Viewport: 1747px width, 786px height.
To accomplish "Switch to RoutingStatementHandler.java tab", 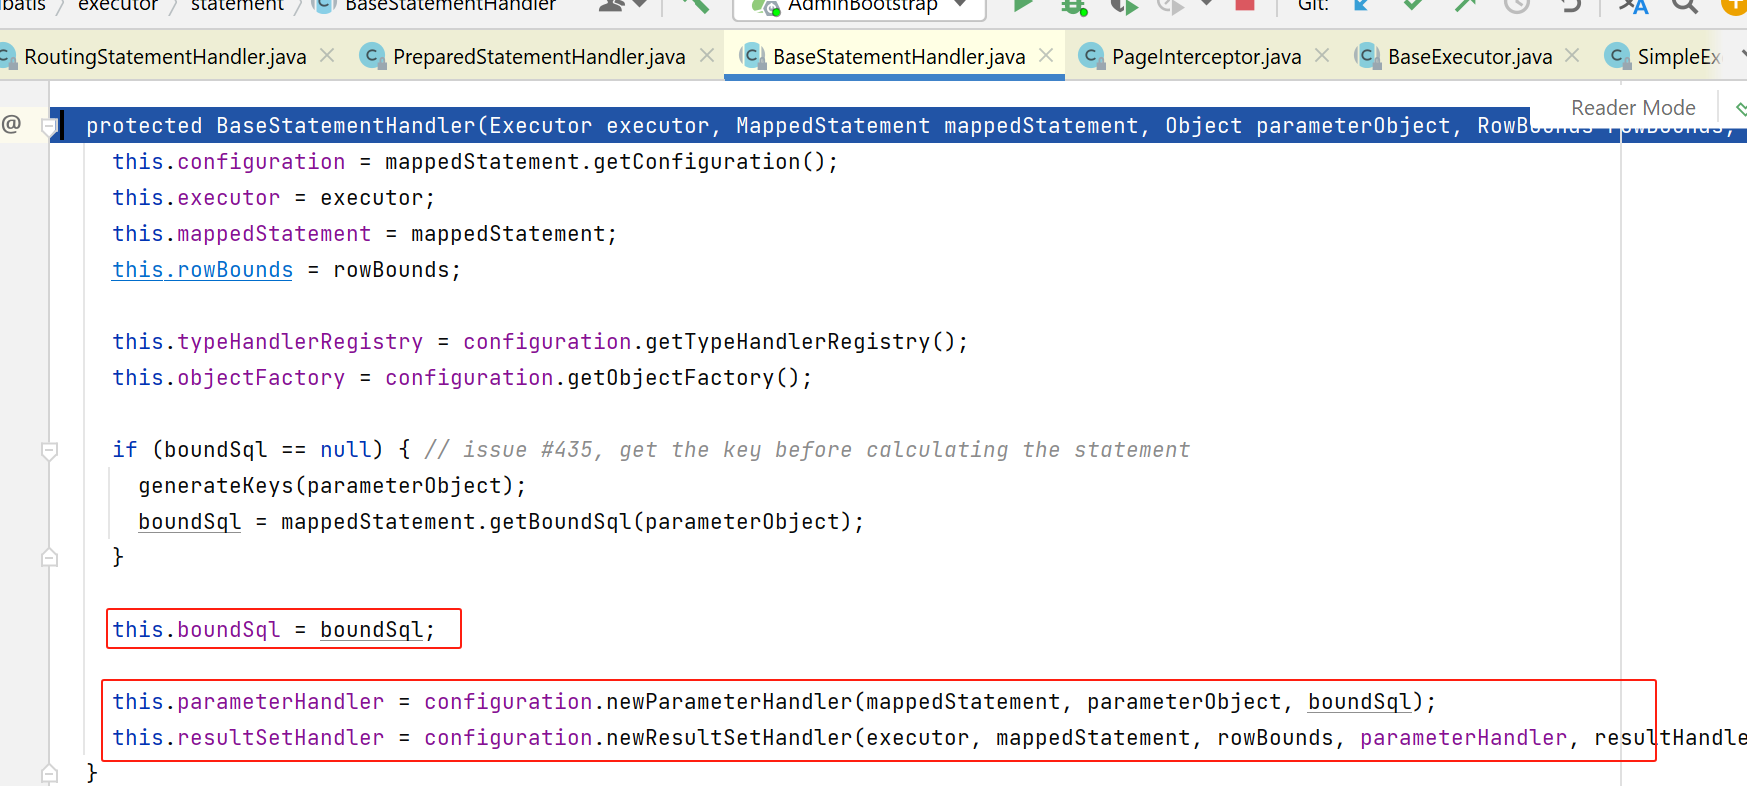I will [x=165, y=57].
